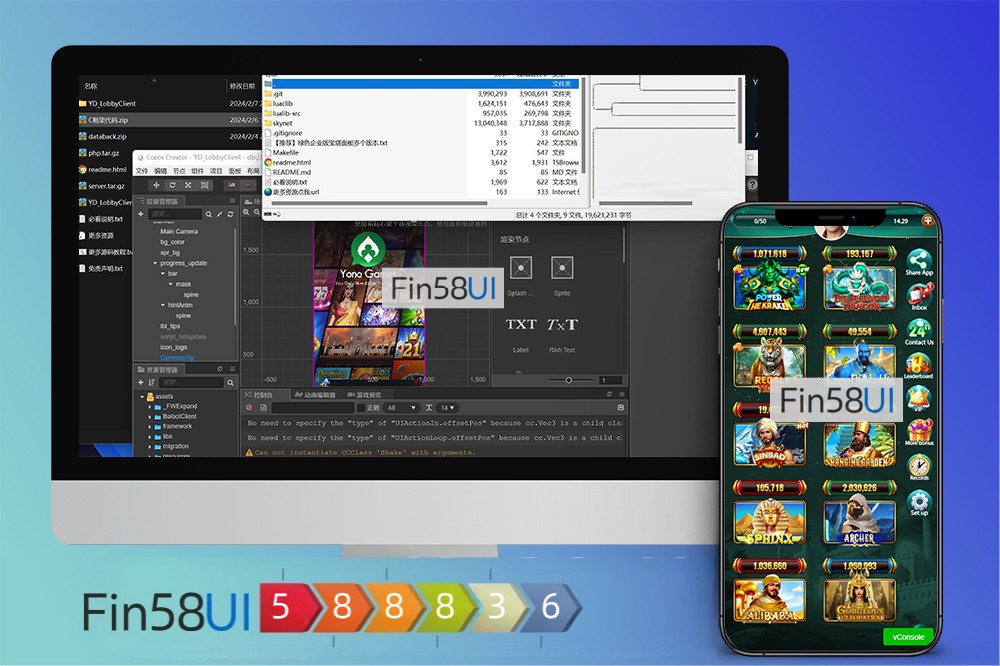Select the Main Camera node
Screen dimensions: 1000x666
click(x=179, y=231)
